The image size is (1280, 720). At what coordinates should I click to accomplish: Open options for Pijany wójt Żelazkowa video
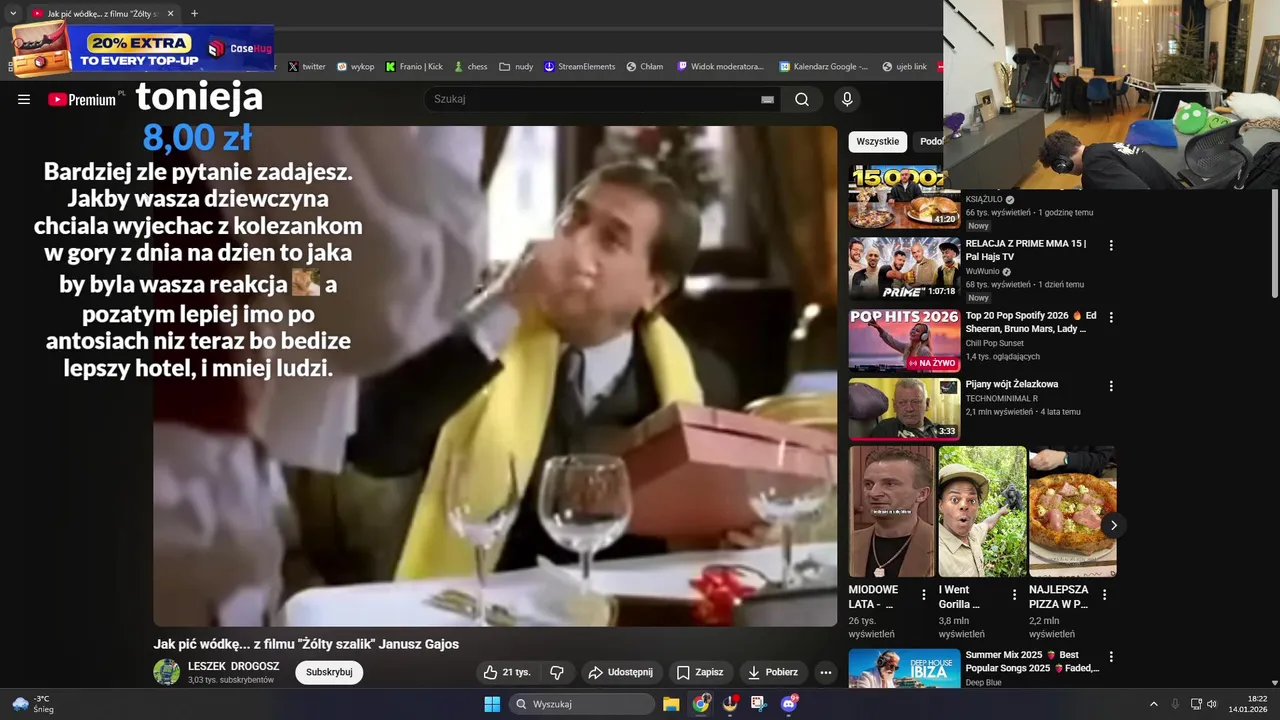tap(1110, 386)
